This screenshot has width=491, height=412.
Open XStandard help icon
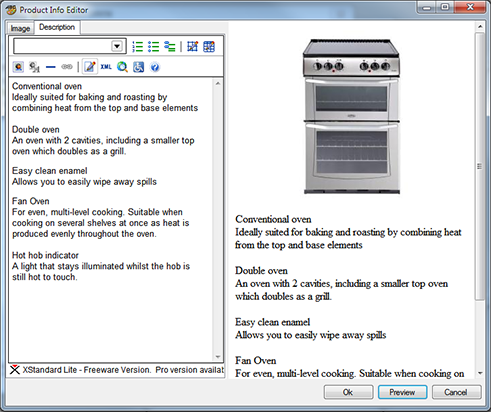point(155,67)
